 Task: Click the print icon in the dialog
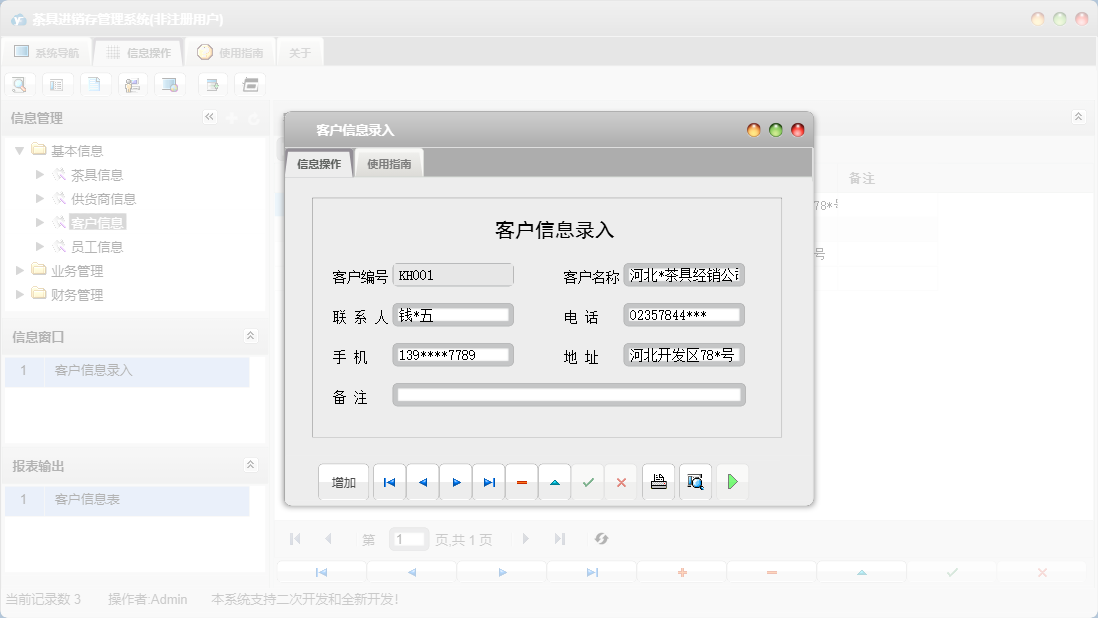pyautogui.click(x=658, y=481)
